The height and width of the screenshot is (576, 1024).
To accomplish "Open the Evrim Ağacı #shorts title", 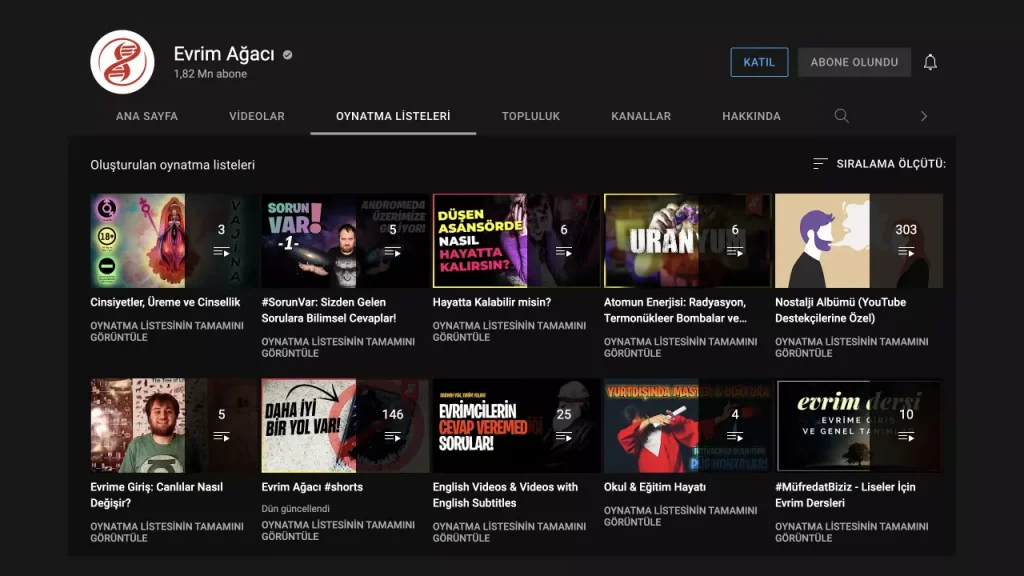I will 312,487.
